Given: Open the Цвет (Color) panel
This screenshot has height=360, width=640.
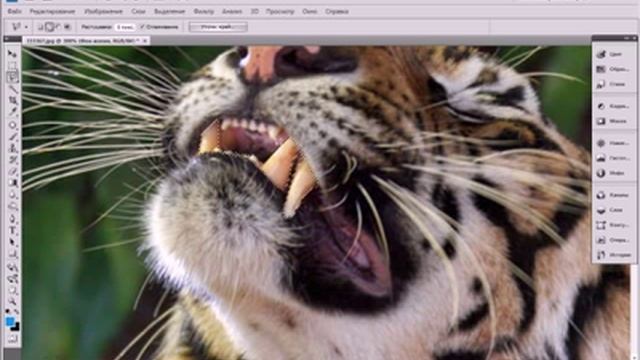Looking at the screenshot, I should pos(613,54).
